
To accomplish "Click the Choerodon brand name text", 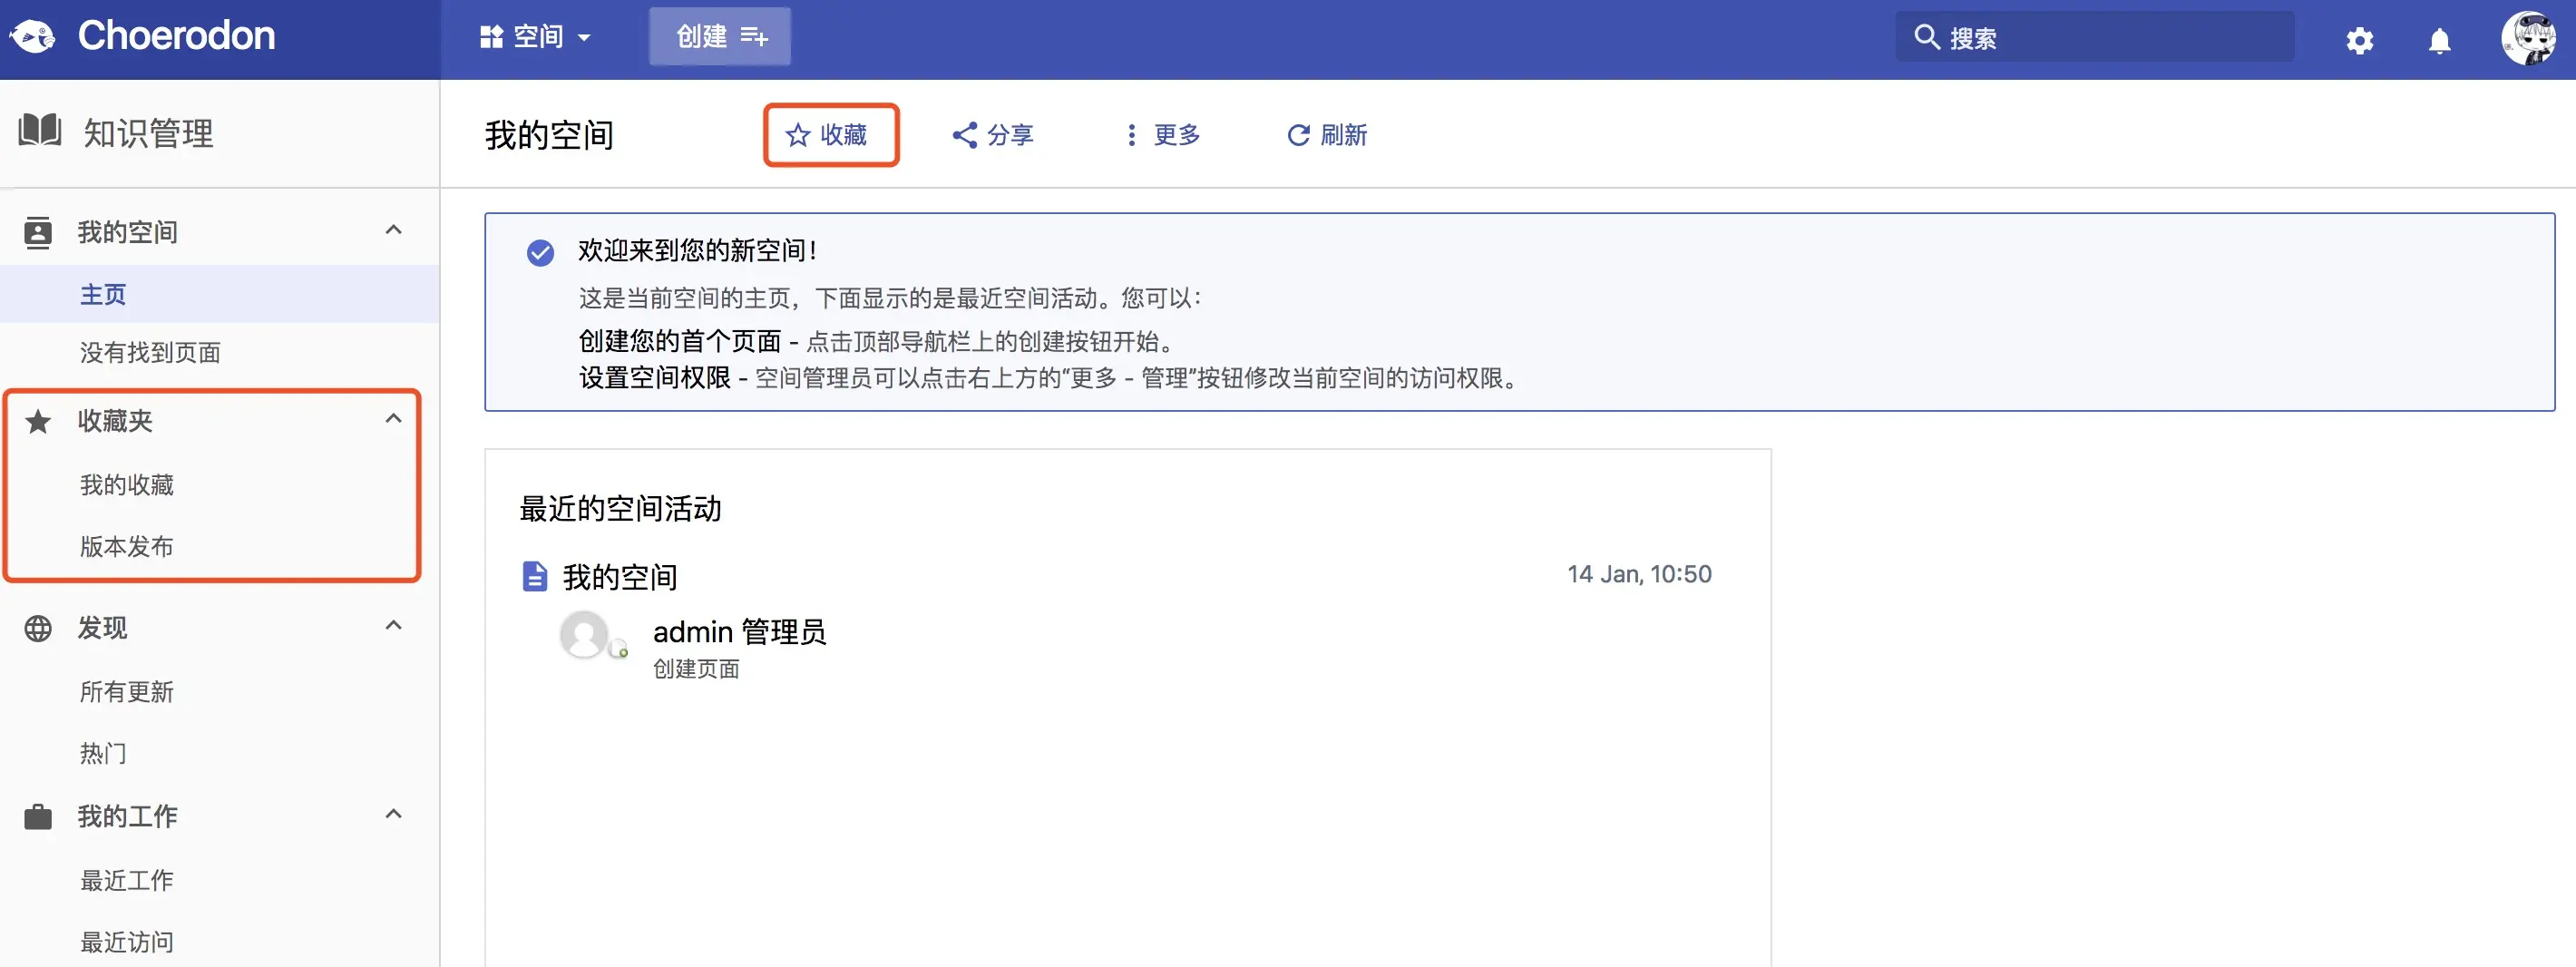I will coord(176,36).
